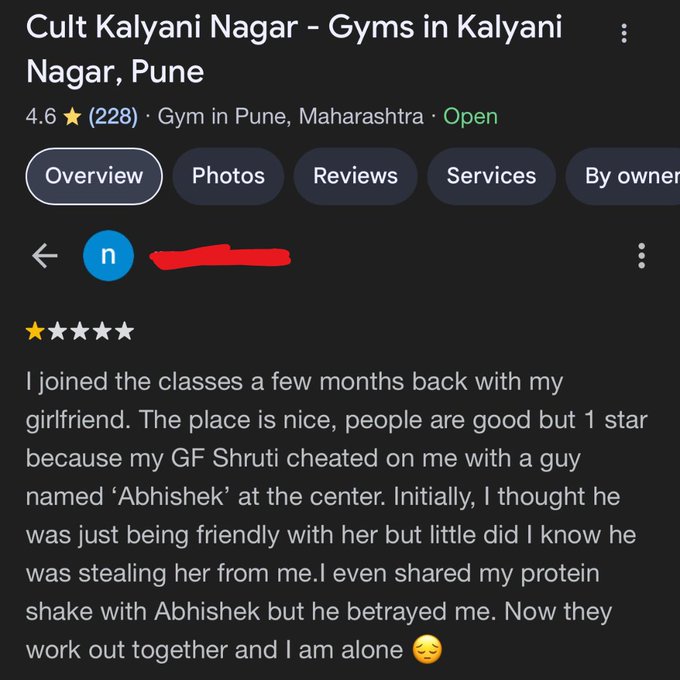Viewport: 680px width, 680px height.
Task: Click the yellow rating star beside 4.6
Action: (72, 117)
